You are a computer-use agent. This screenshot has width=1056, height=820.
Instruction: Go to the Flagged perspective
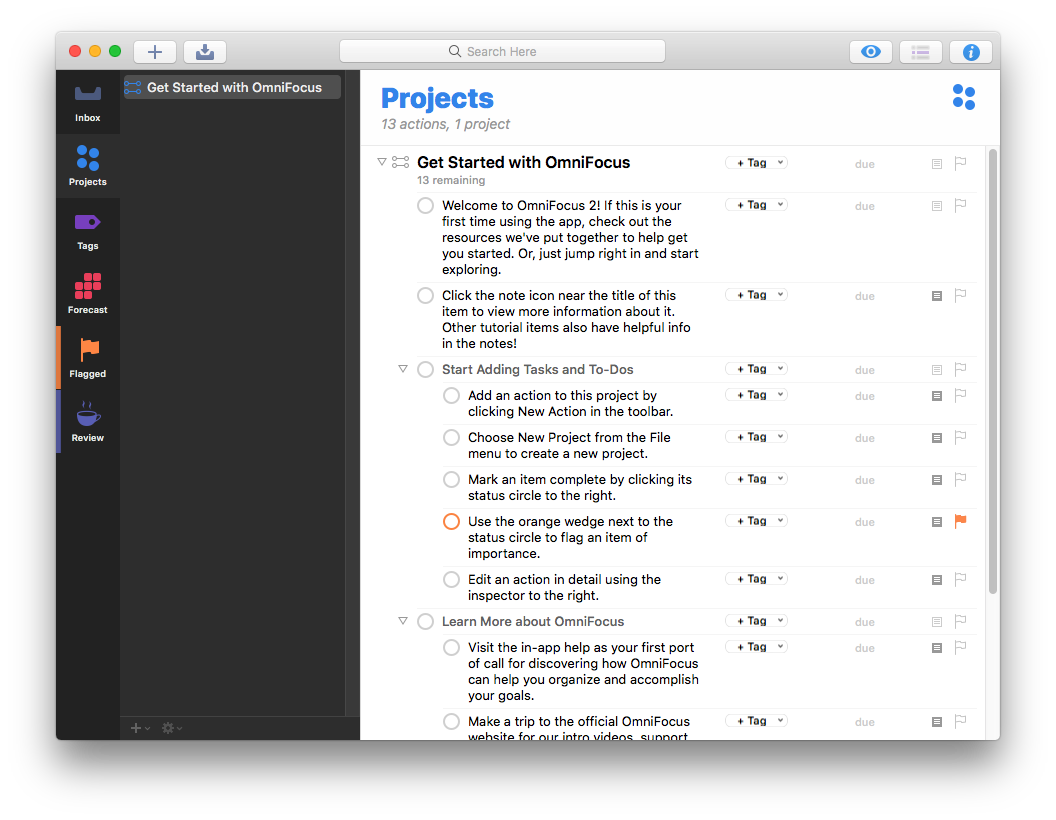point(88,358)
